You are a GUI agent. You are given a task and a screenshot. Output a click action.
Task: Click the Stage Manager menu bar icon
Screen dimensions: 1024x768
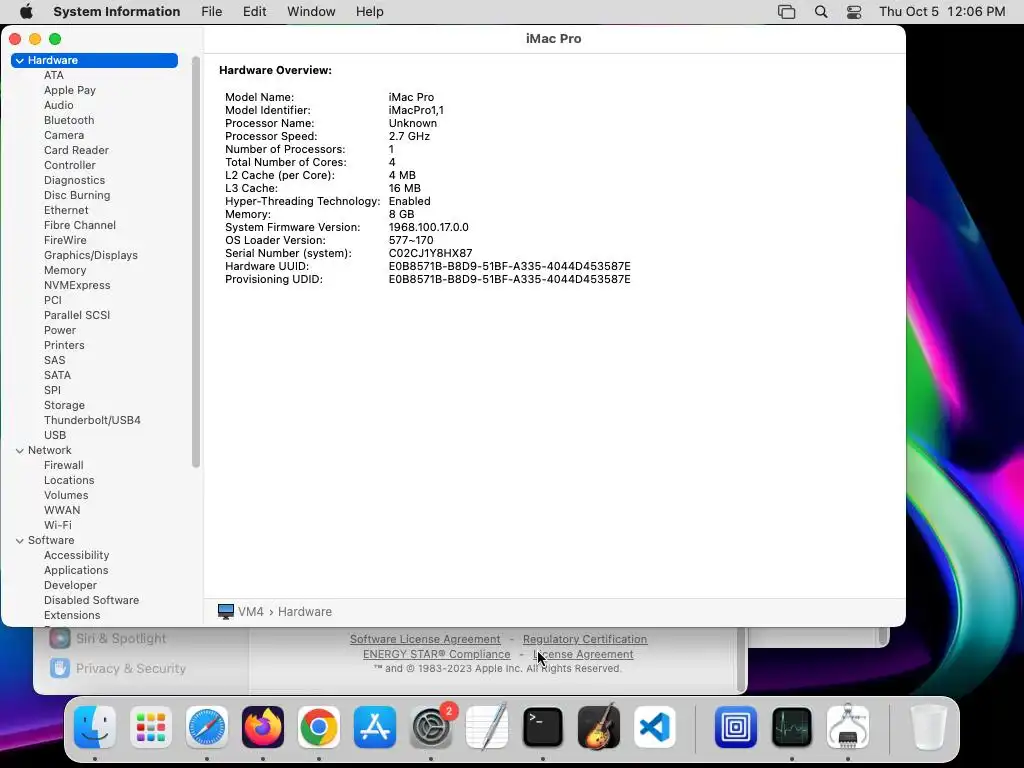787,12
